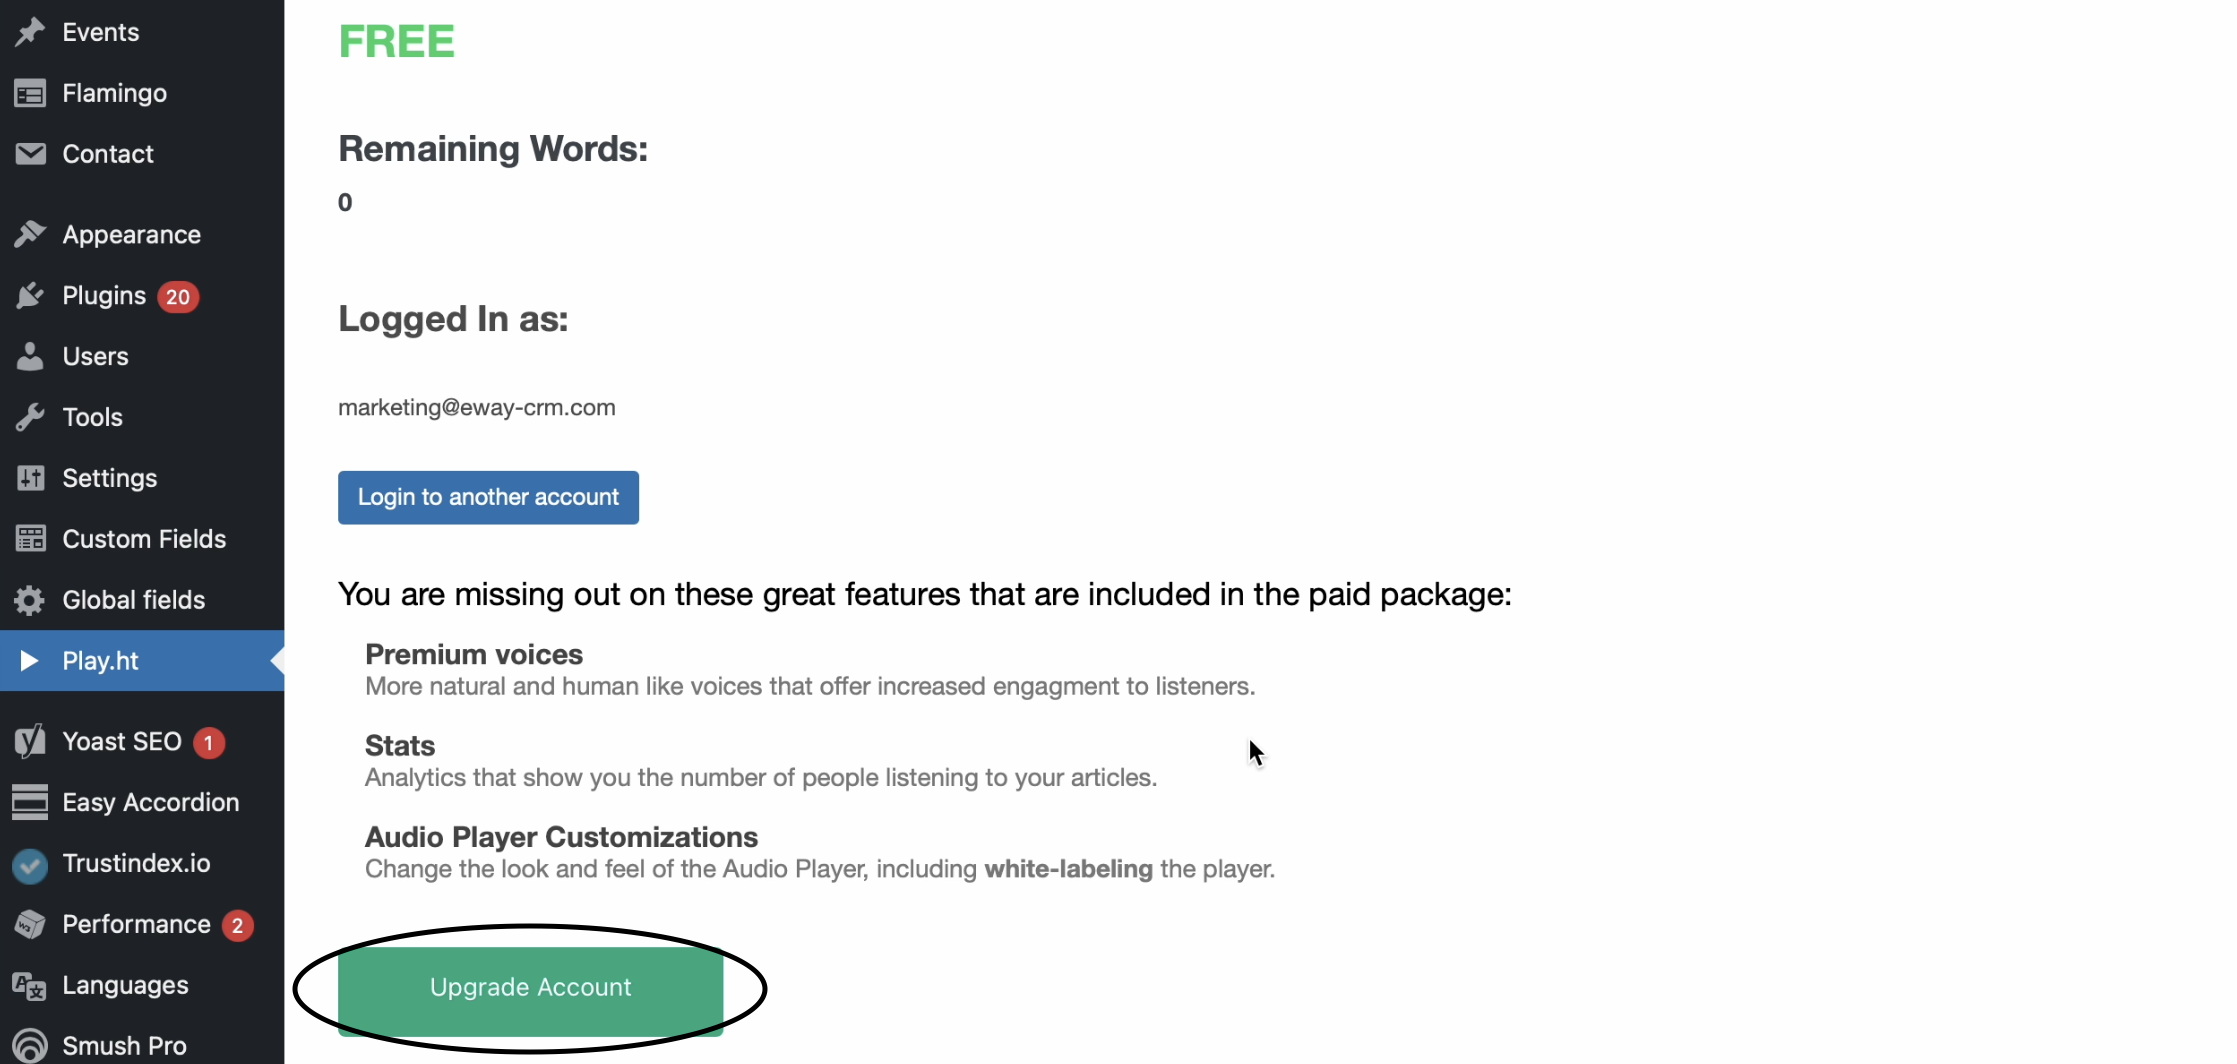Open the Settings menu item

pos(142,478)
